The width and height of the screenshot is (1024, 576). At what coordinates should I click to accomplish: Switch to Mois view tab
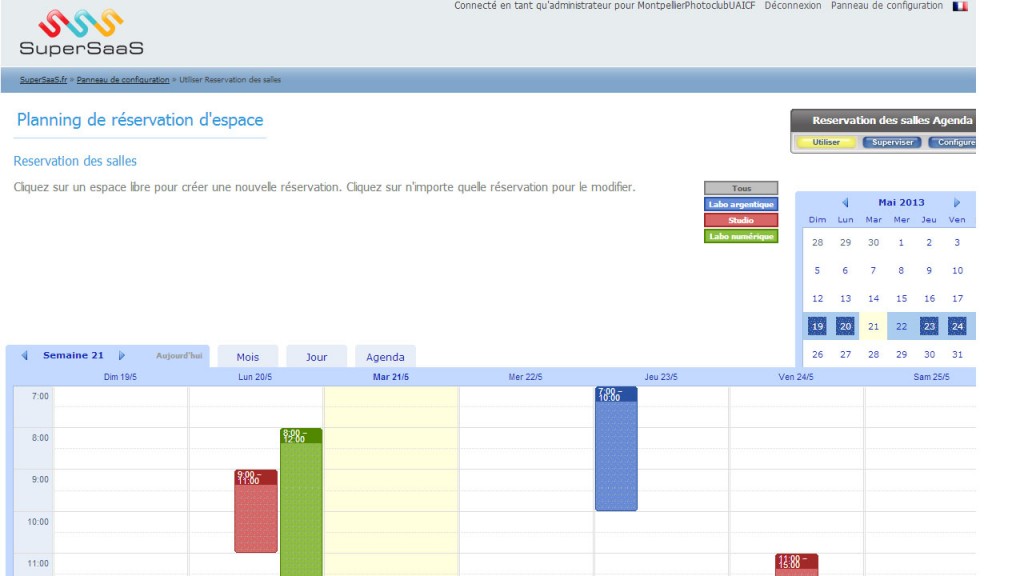coord(248,357)
